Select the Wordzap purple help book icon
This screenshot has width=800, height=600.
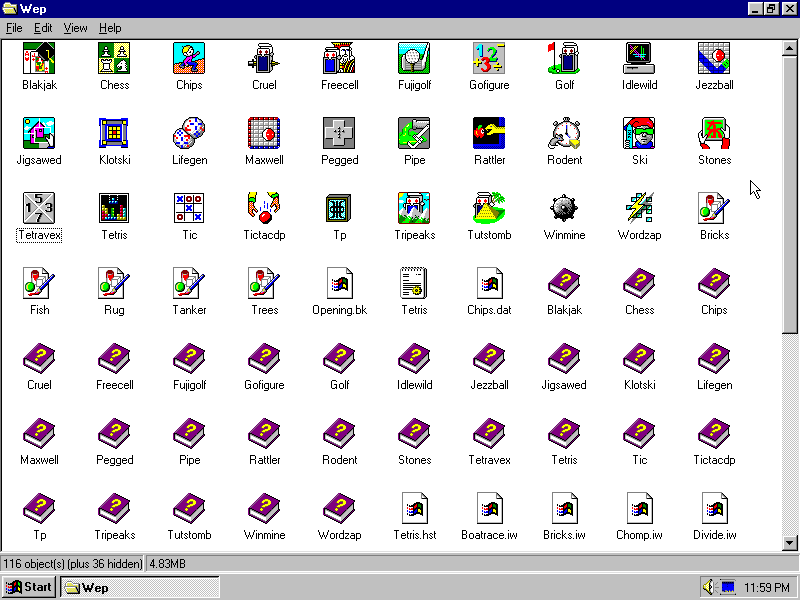pos(339,508)
